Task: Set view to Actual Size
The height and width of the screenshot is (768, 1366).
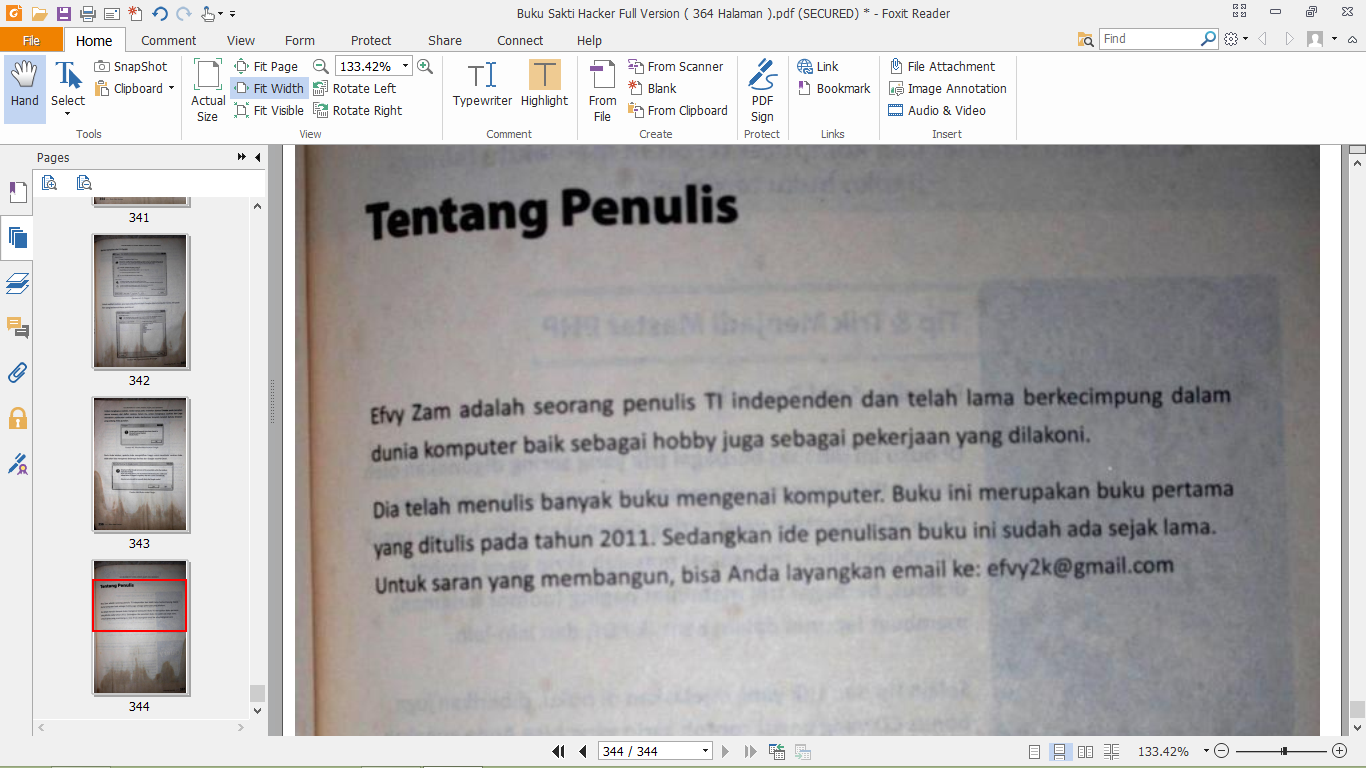Action: point(208,90)
